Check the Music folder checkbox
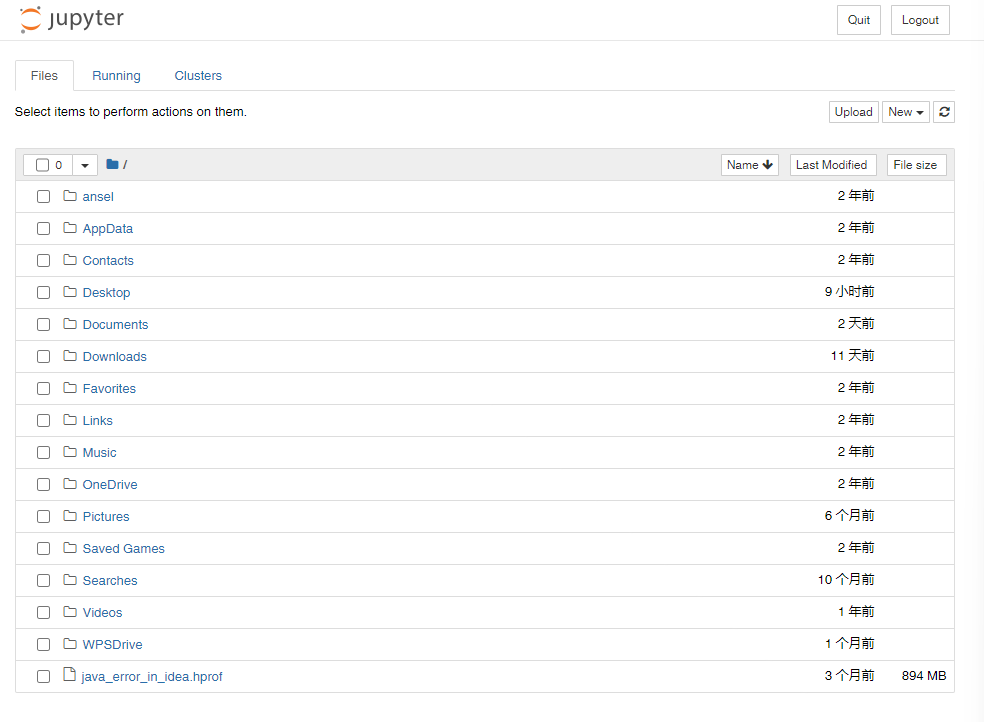 pyautogui.click(x=43, y=452)
